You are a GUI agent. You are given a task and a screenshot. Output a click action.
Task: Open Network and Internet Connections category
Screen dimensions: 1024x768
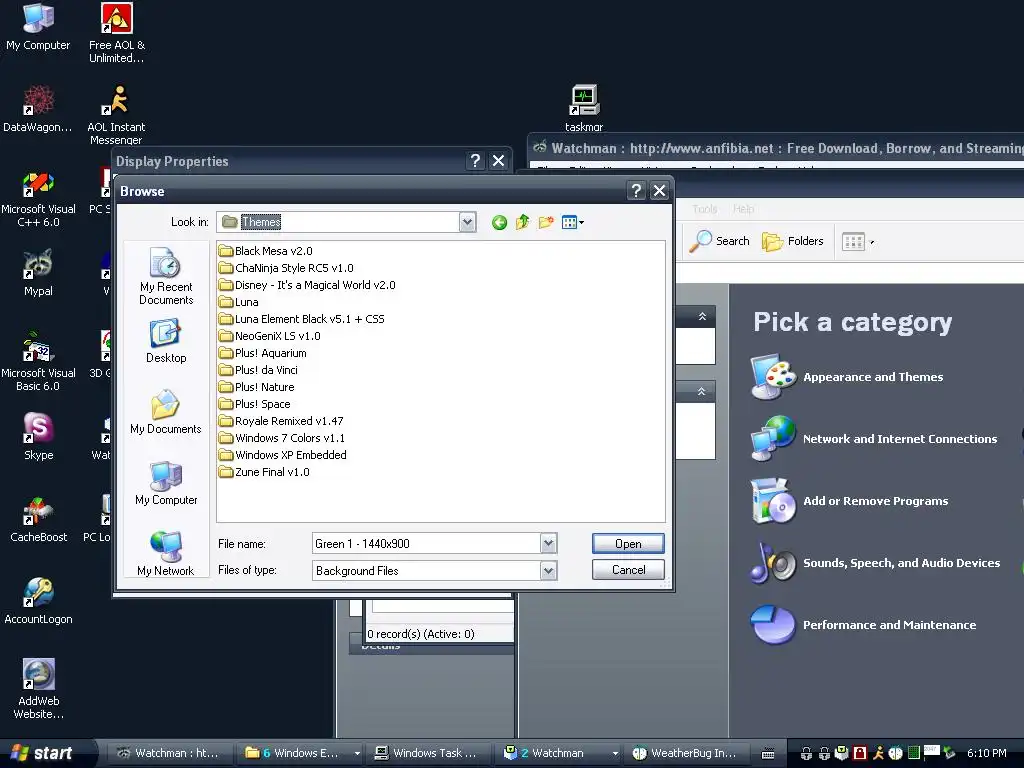tap(874, 439)
